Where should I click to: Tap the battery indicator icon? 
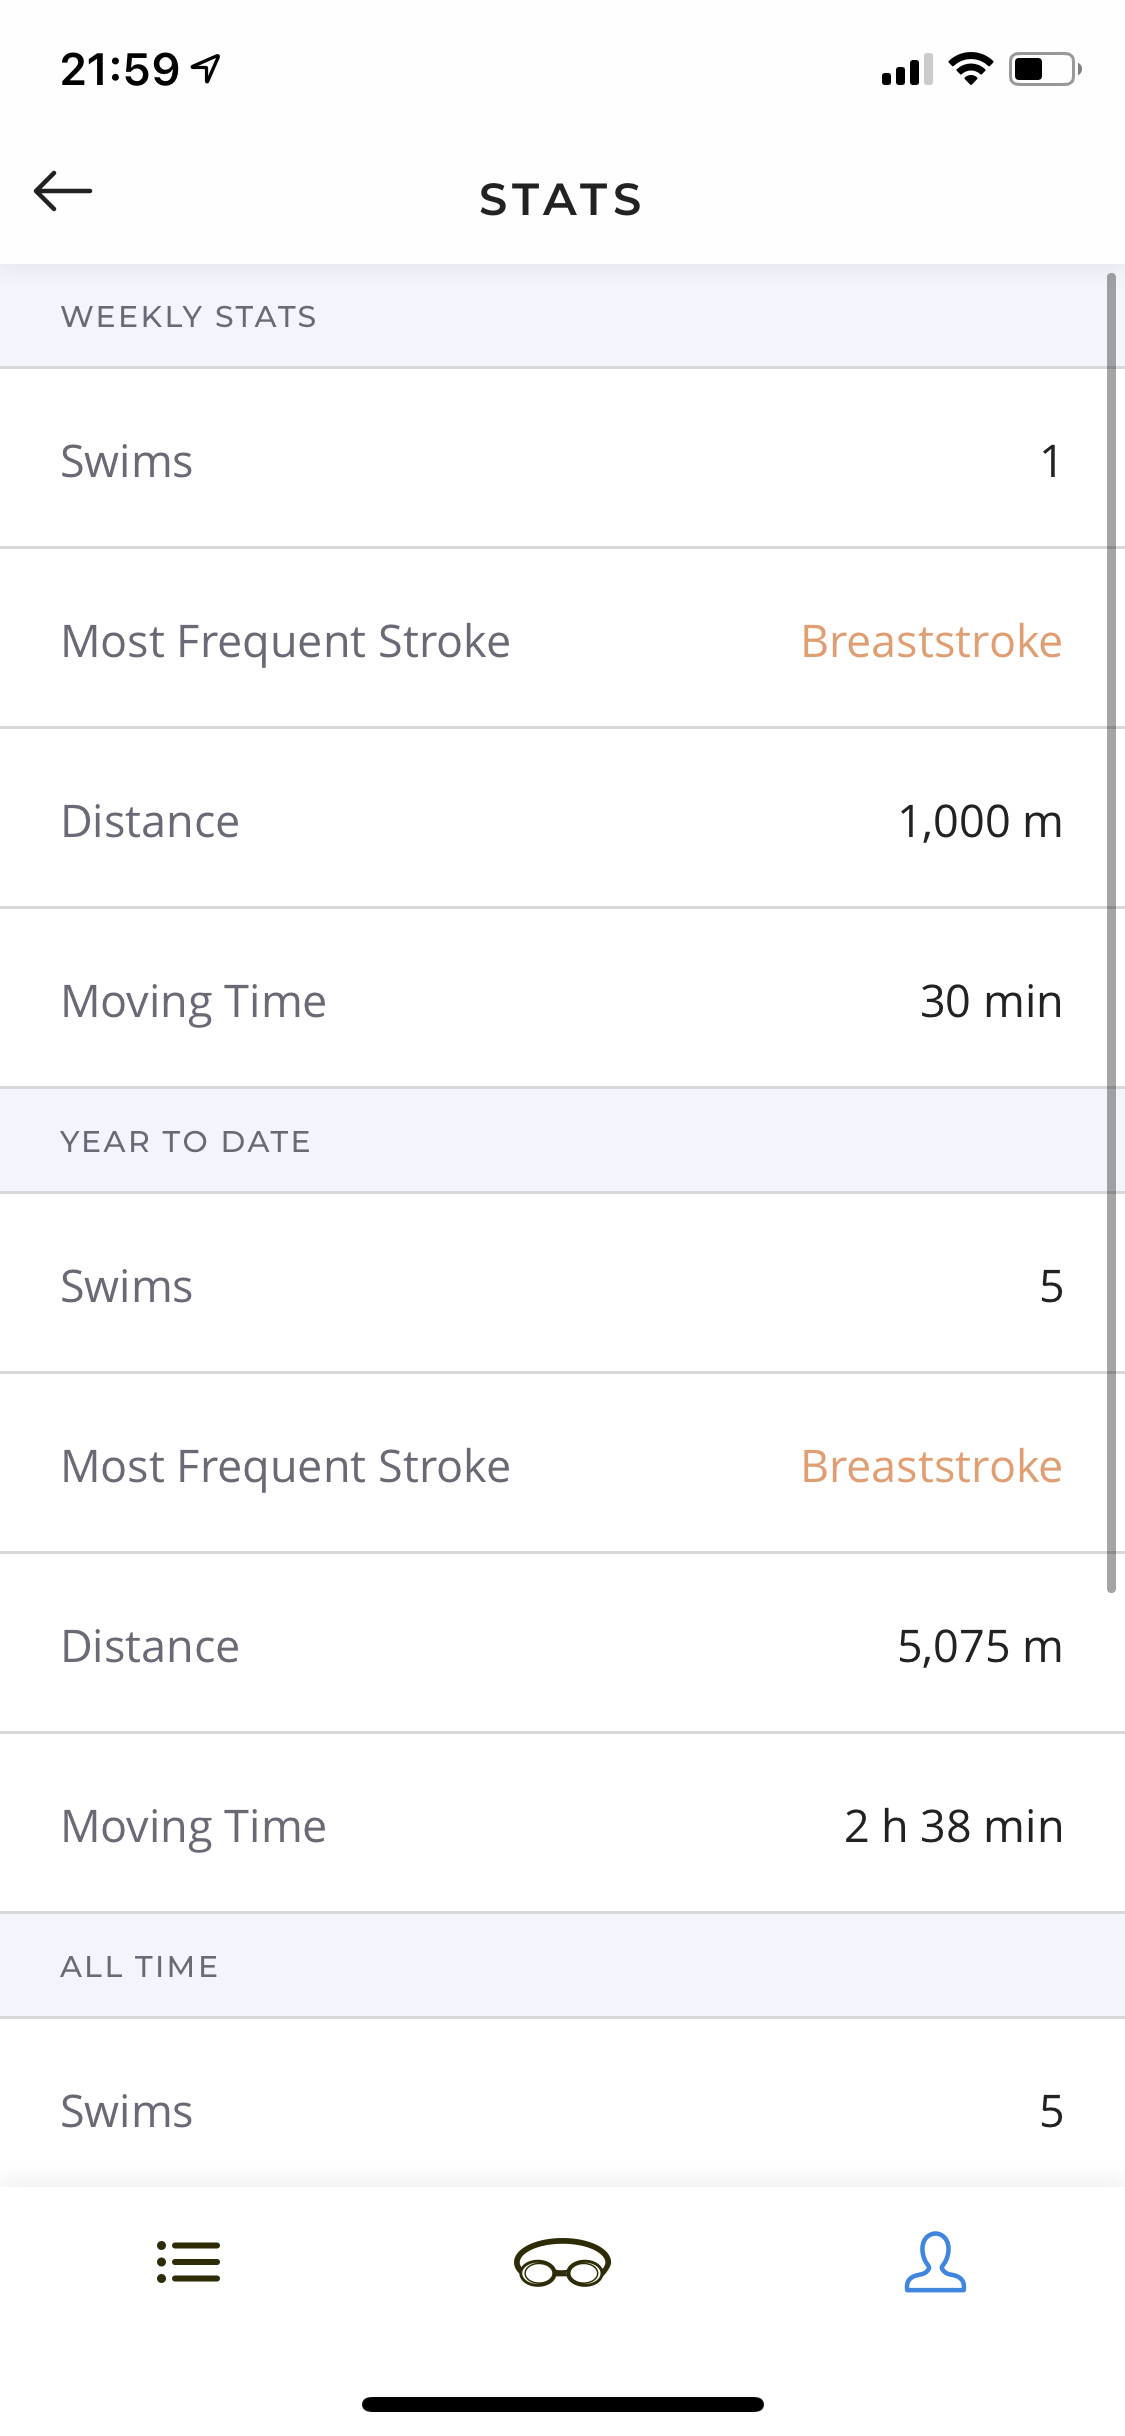coord(1044,69)
